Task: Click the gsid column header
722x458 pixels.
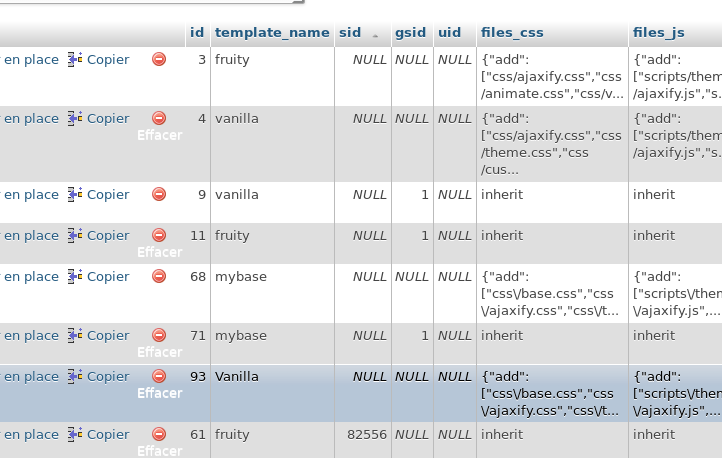Action: pos(412,33)
